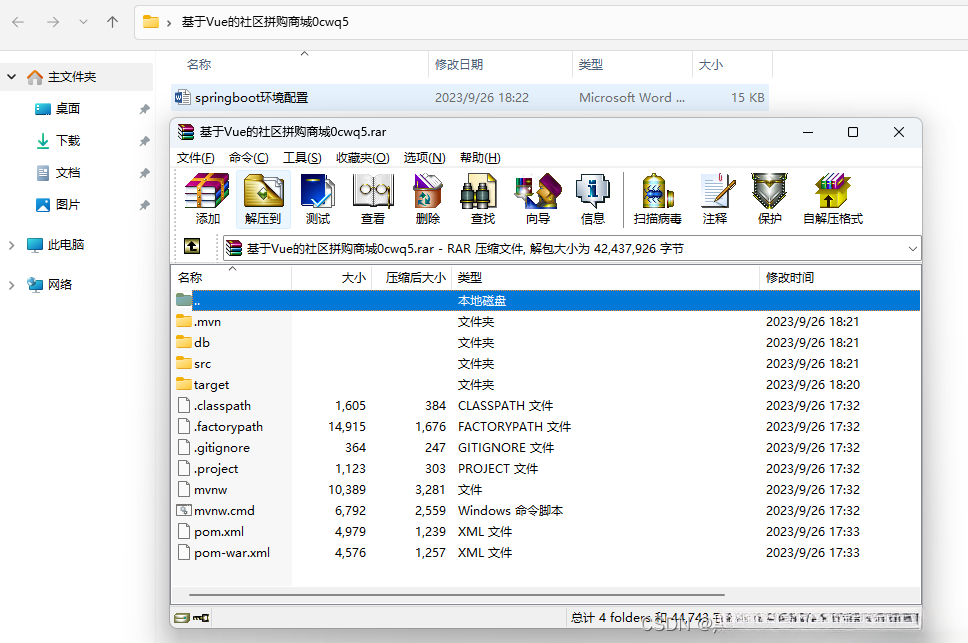The width and height of the screenshot is (968, 643).
Task: Click the Test (测试) archive icon
Action: click(x=318, y=199)
